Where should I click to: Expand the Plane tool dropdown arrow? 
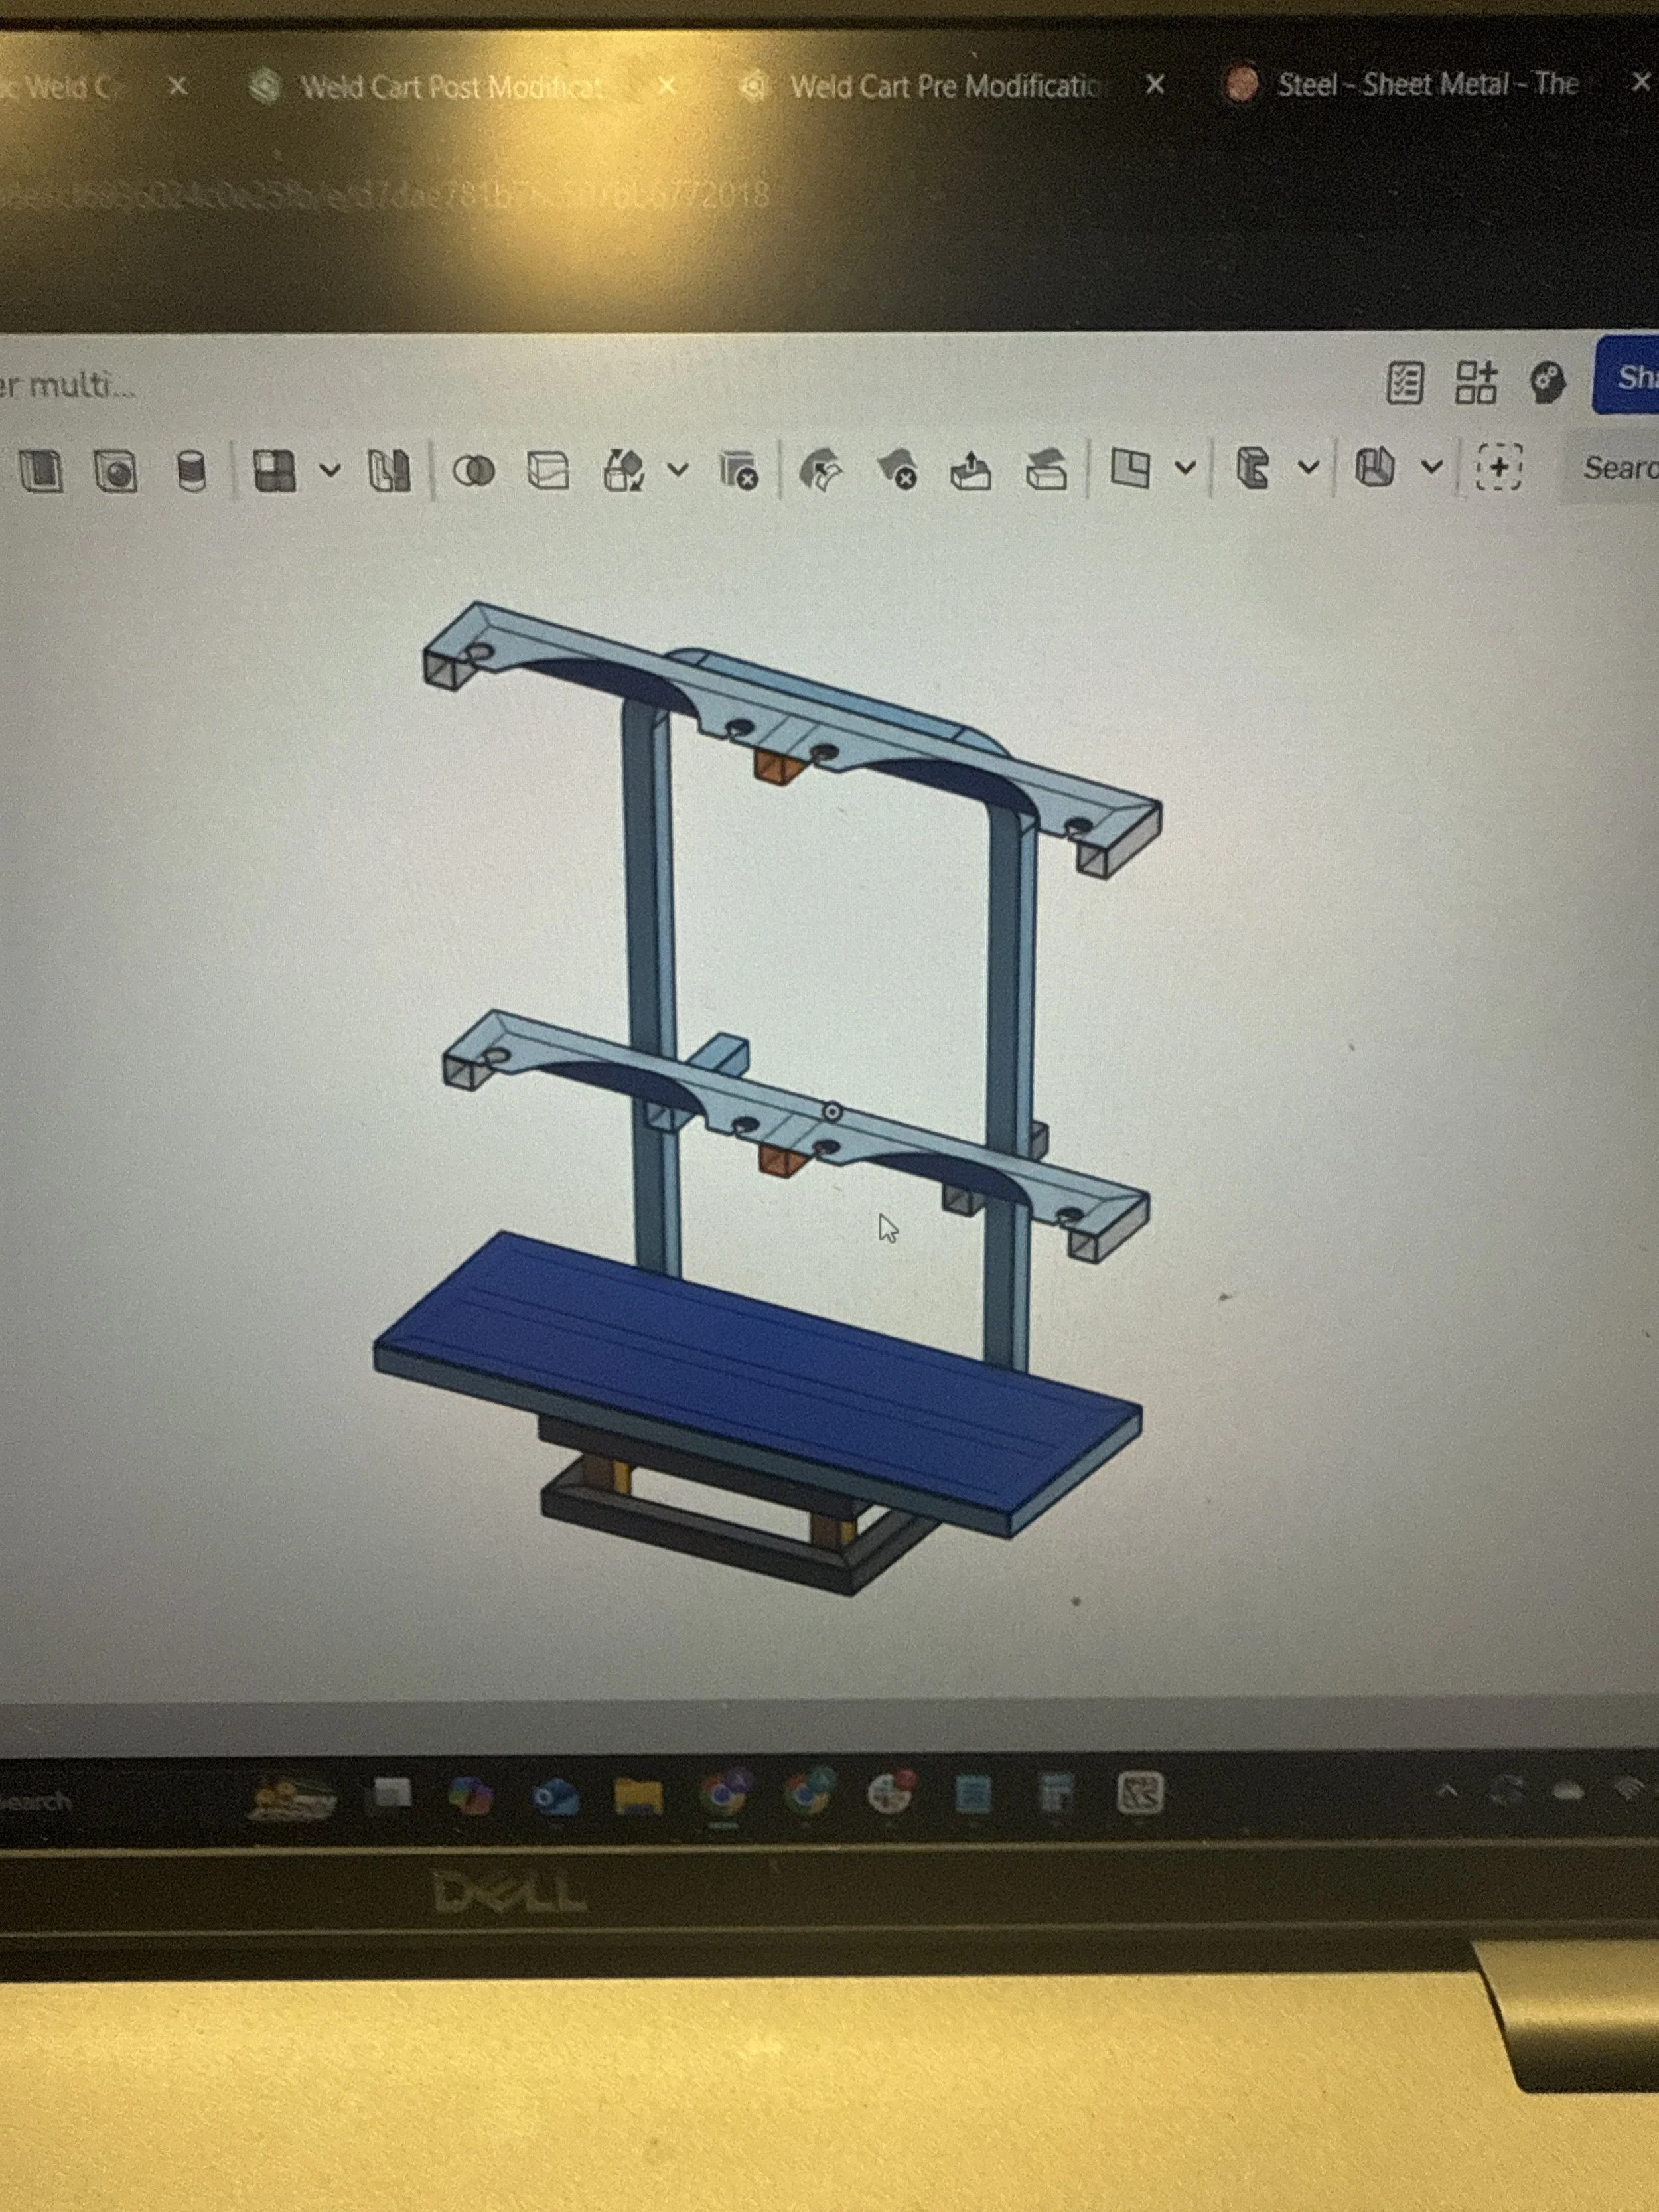(x=1185, y=467)
